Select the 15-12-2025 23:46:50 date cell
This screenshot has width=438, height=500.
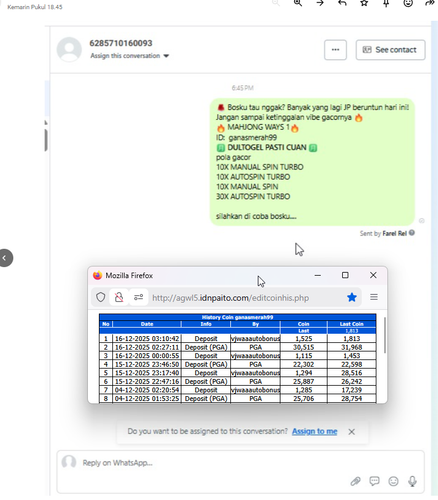pos(147,364)
